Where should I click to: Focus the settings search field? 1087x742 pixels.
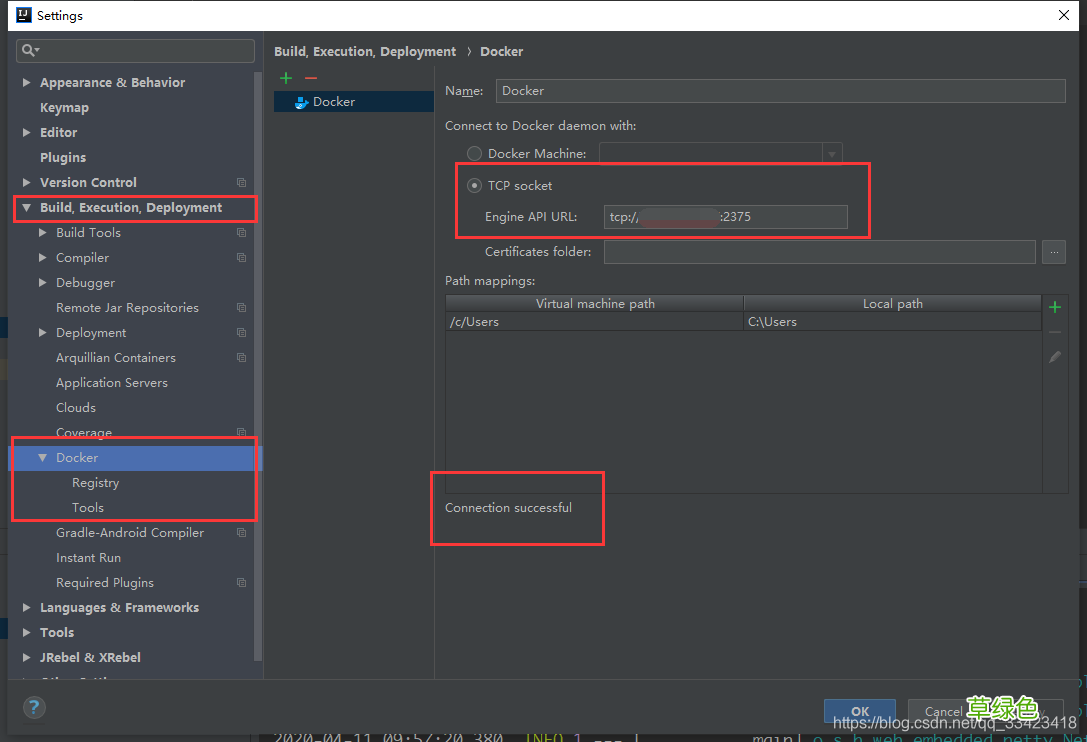135,51
